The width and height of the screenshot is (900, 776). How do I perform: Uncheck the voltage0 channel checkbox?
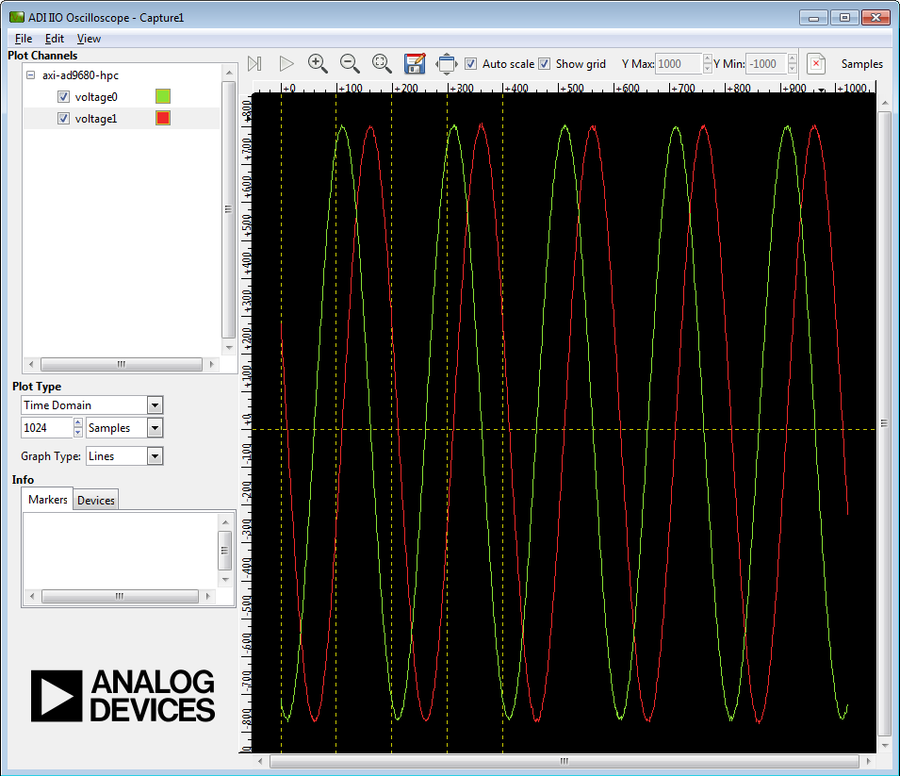pos(63,96)
